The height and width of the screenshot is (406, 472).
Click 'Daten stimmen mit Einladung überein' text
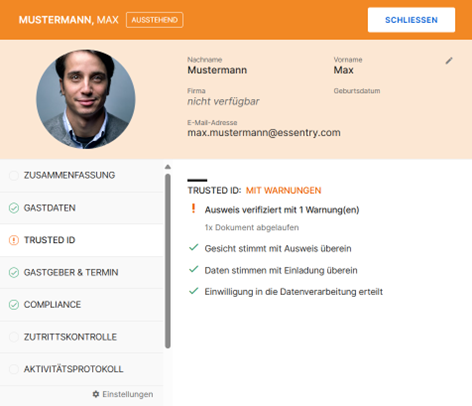pos(281,270)
